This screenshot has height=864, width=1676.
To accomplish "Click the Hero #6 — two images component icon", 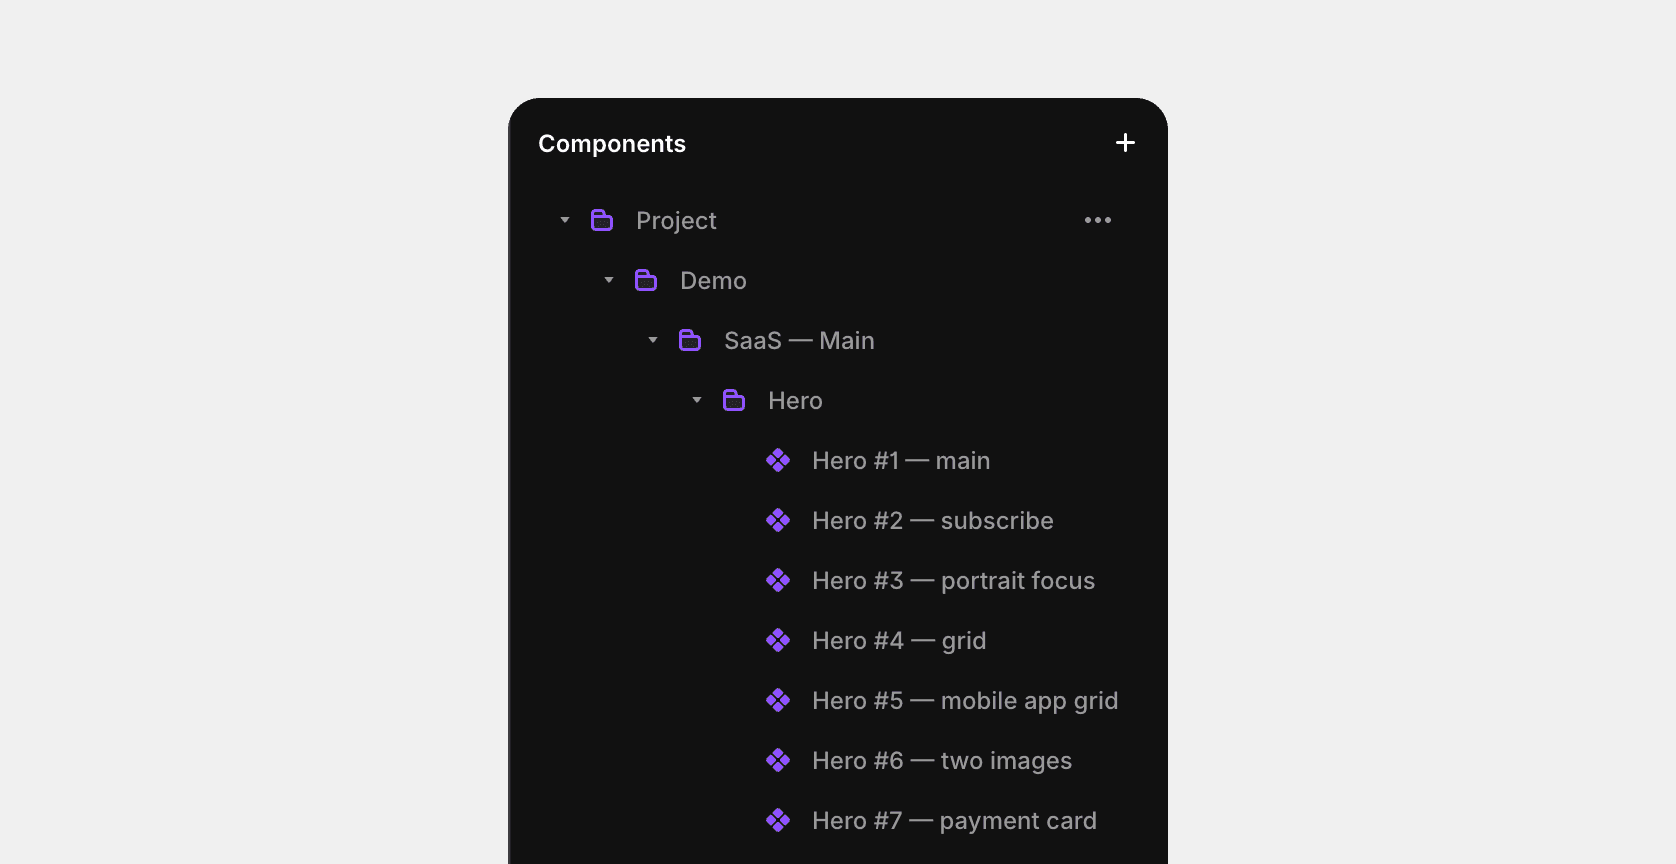I will (779, 760).
